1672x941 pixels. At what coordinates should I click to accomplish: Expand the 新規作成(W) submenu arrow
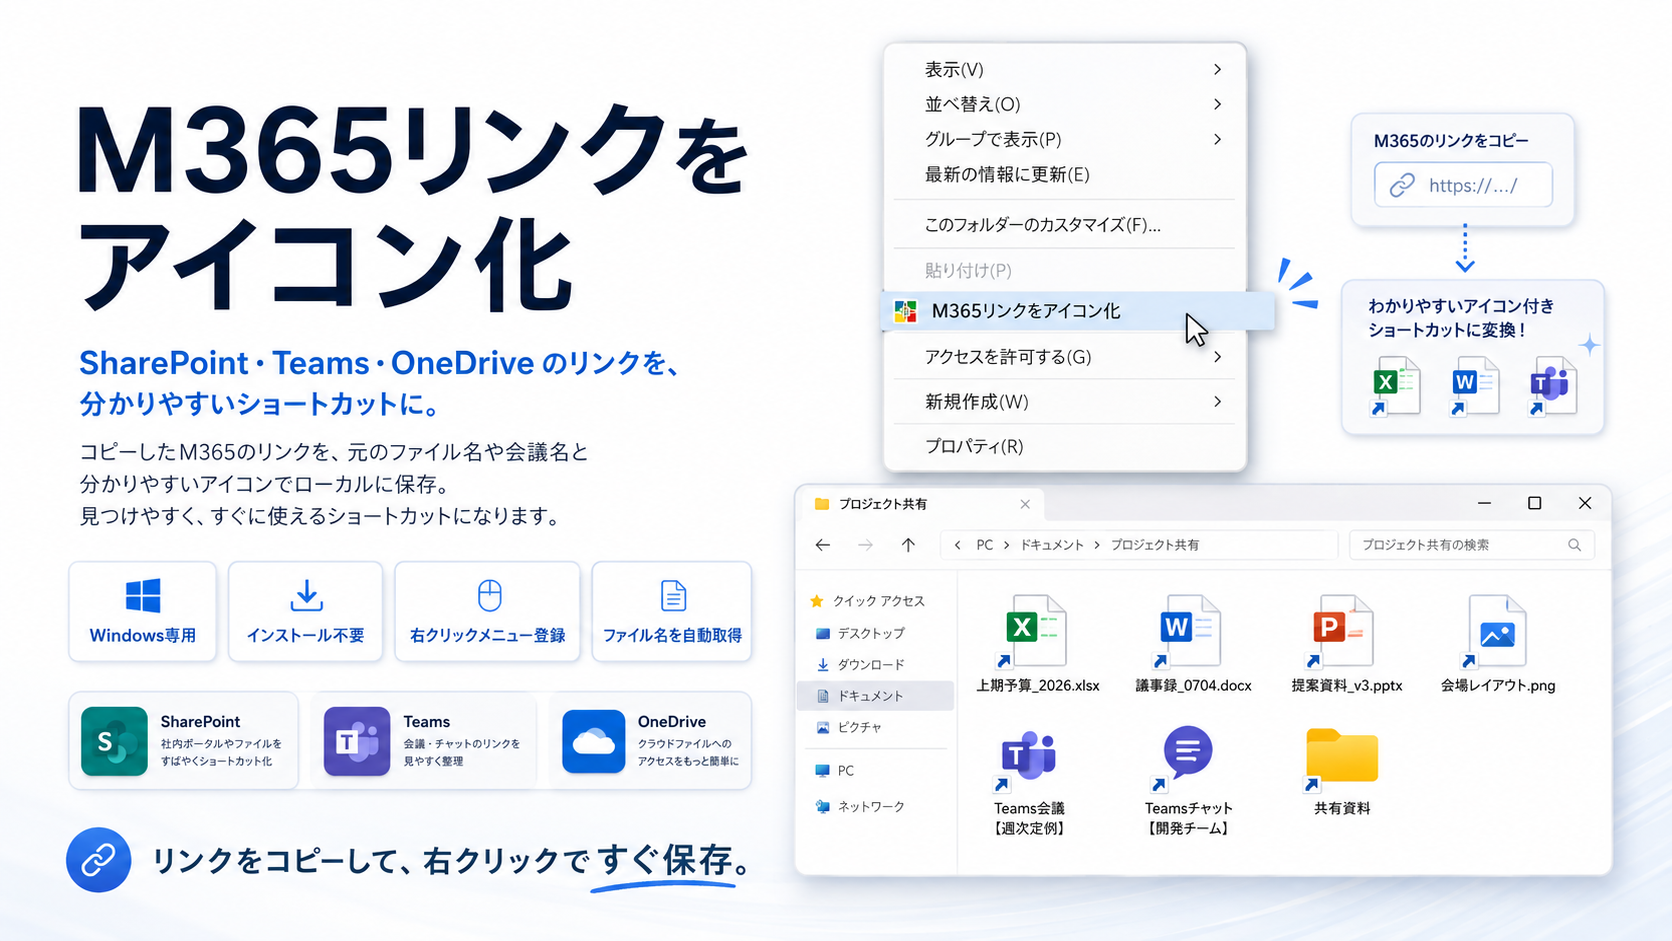[1217, 401]
